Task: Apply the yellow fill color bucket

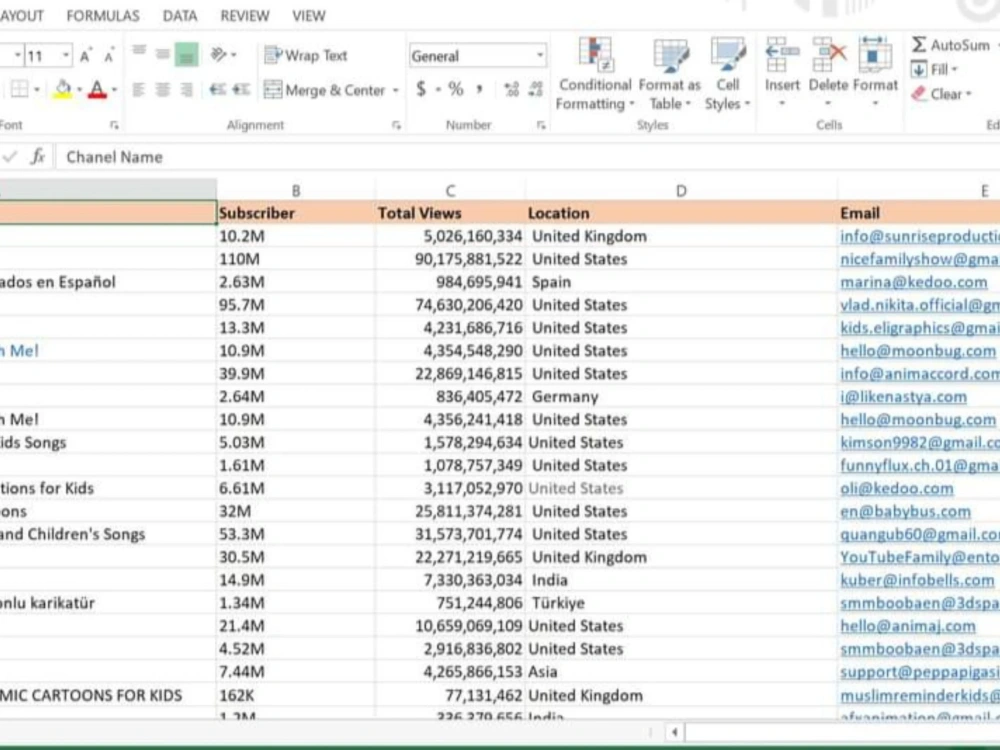Action: coord(62,89)
